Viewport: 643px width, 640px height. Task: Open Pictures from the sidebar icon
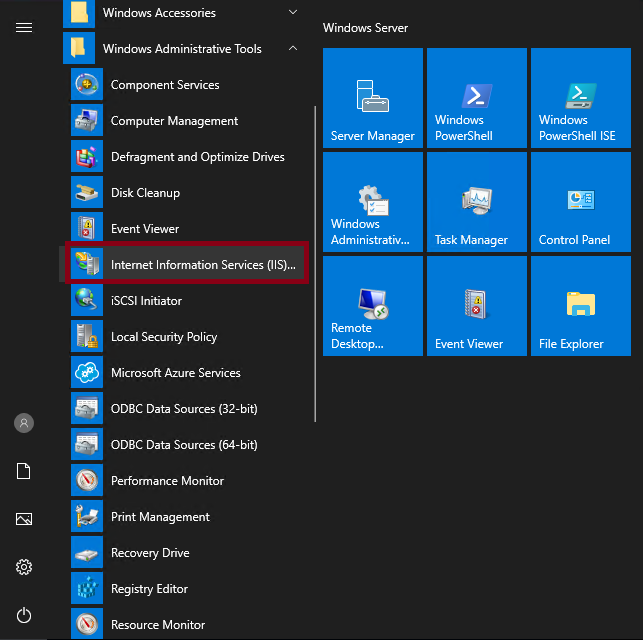[24, 519]
